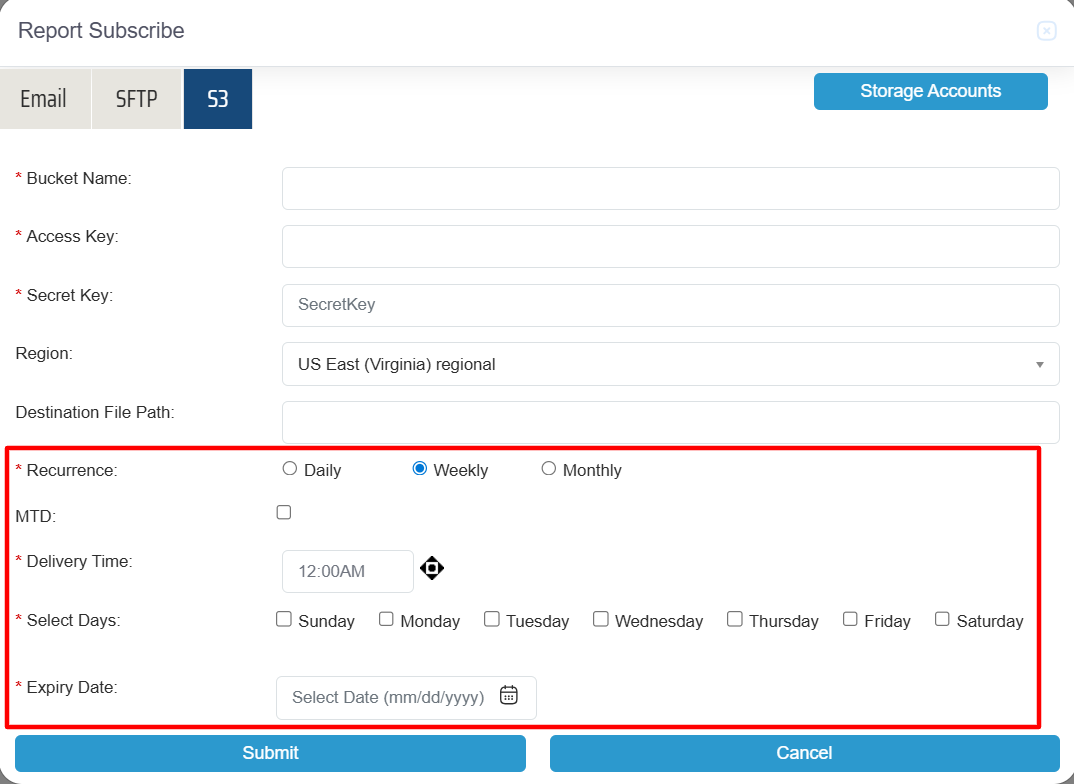Open the time picker icon beside Delivery Time
1074x784 pixels.
coord(432,568)
